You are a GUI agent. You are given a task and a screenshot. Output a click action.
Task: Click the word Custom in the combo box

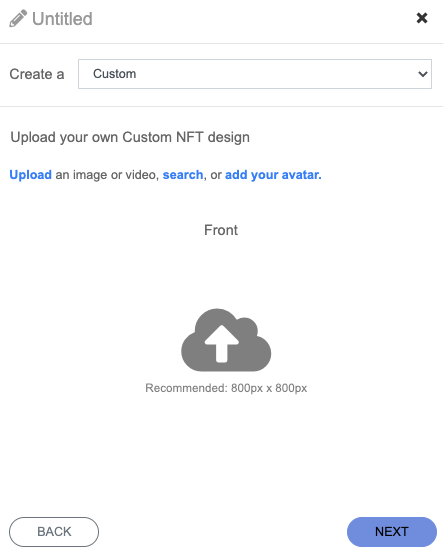(x=114, y=74)
